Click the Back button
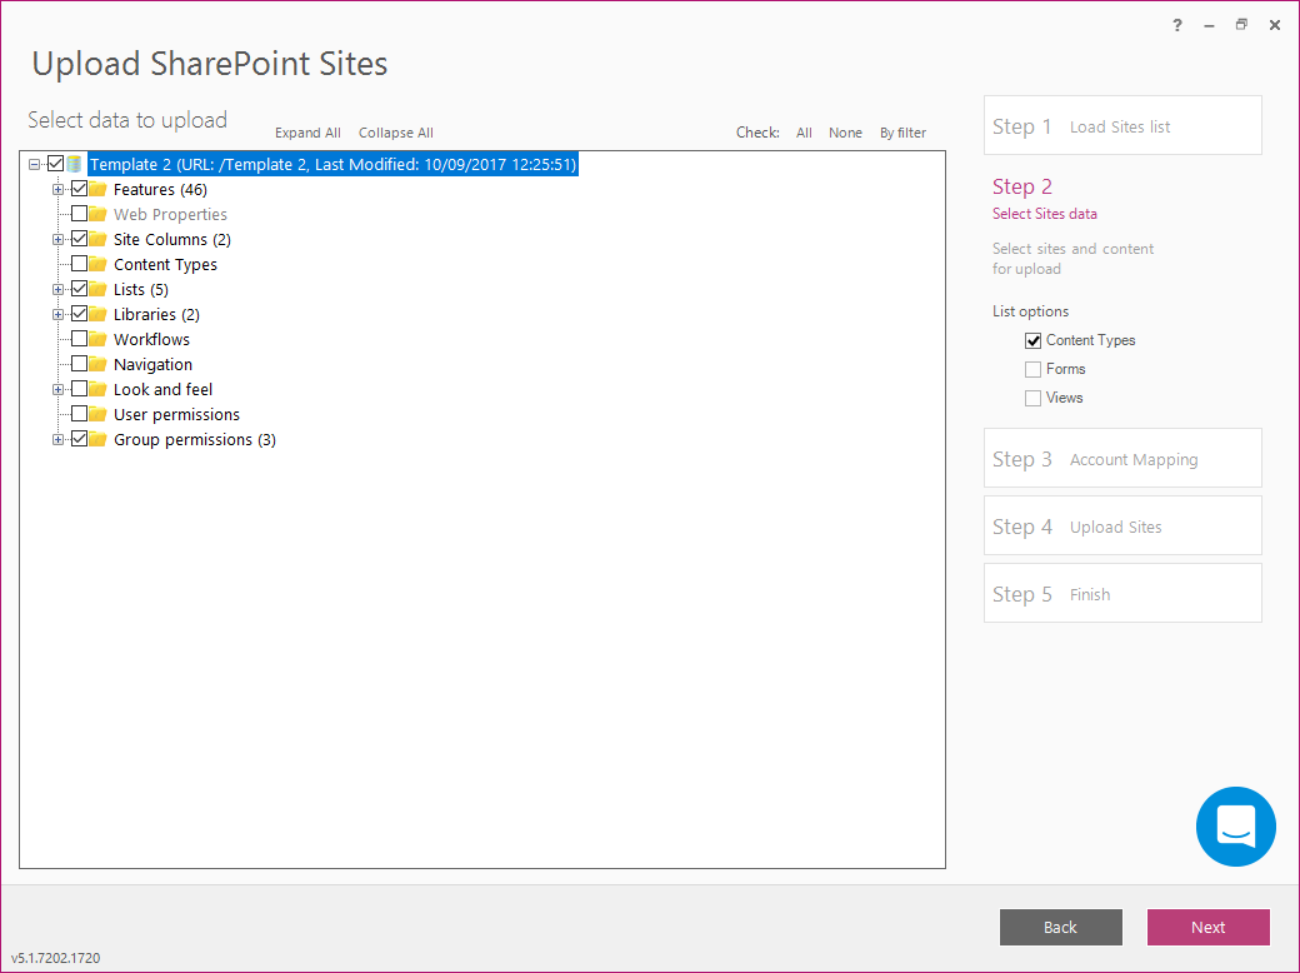Image resolution: width=1300 pixels, height=973 pixels. (1061, 927)
